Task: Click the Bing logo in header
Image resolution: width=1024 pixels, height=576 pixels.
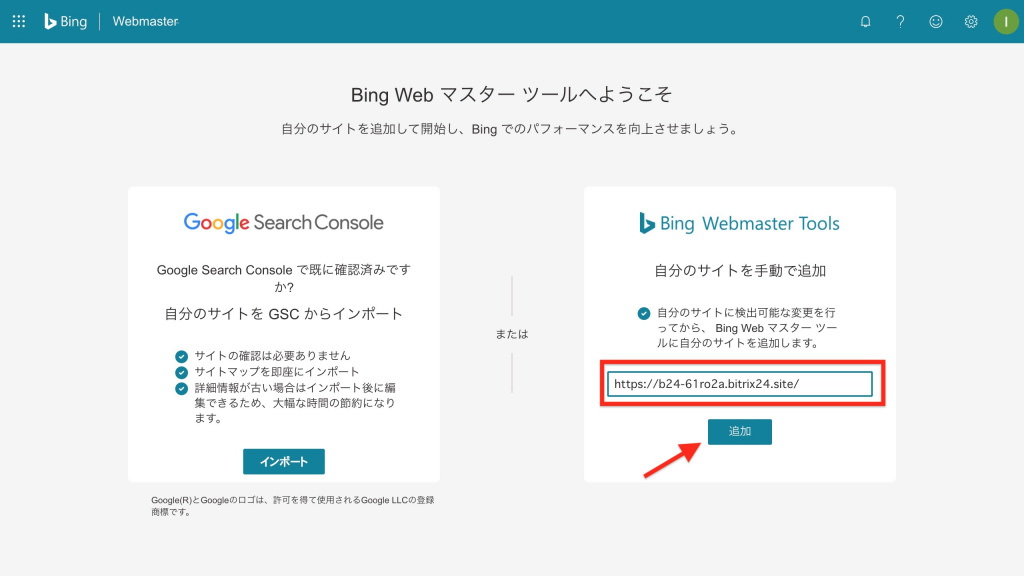Action: click(65, 22)
